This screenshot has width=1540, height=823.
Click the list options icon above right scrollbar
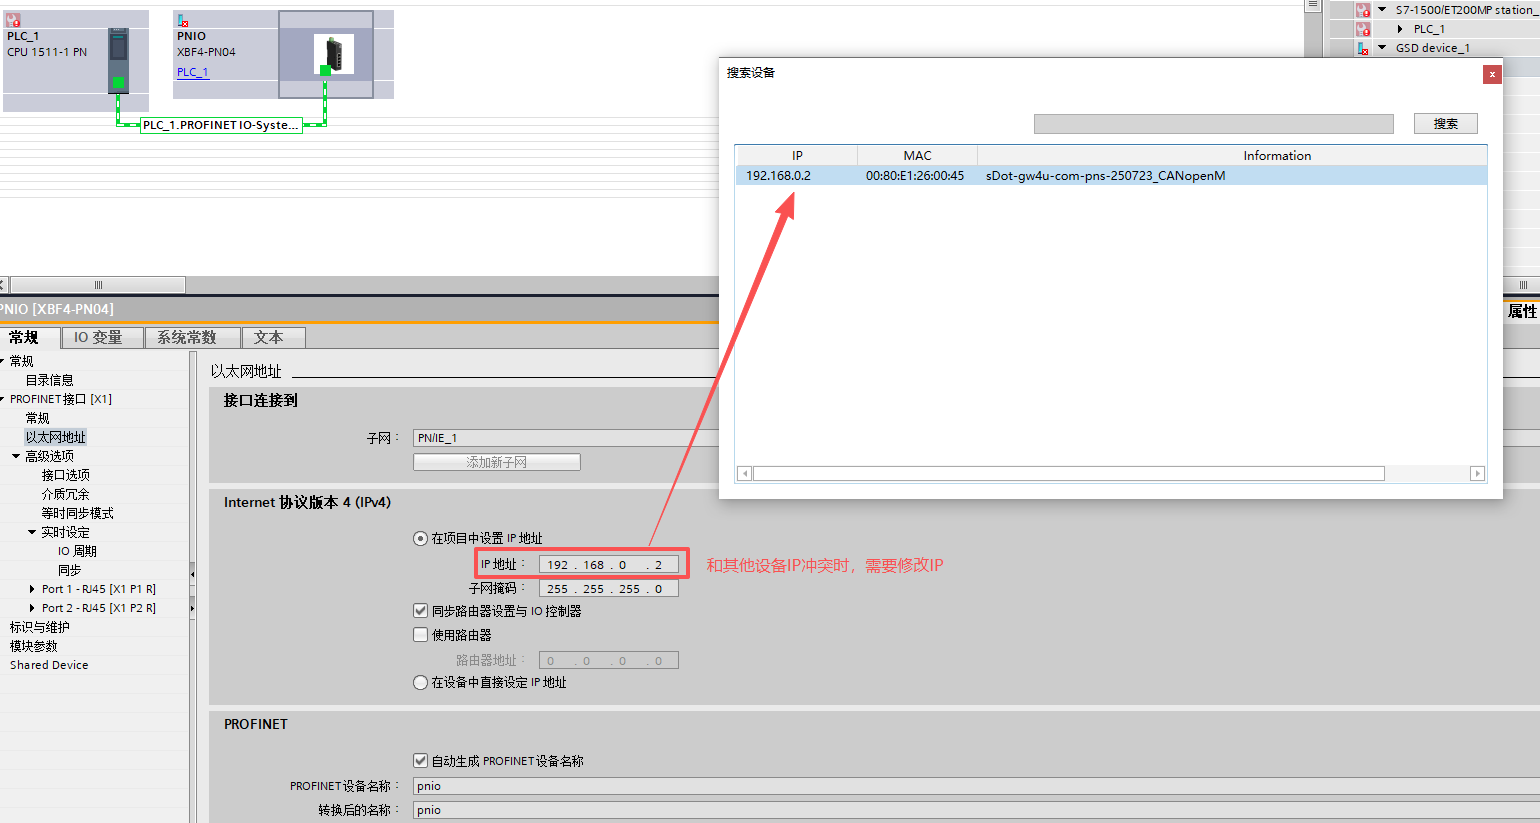coord(1313,6)
